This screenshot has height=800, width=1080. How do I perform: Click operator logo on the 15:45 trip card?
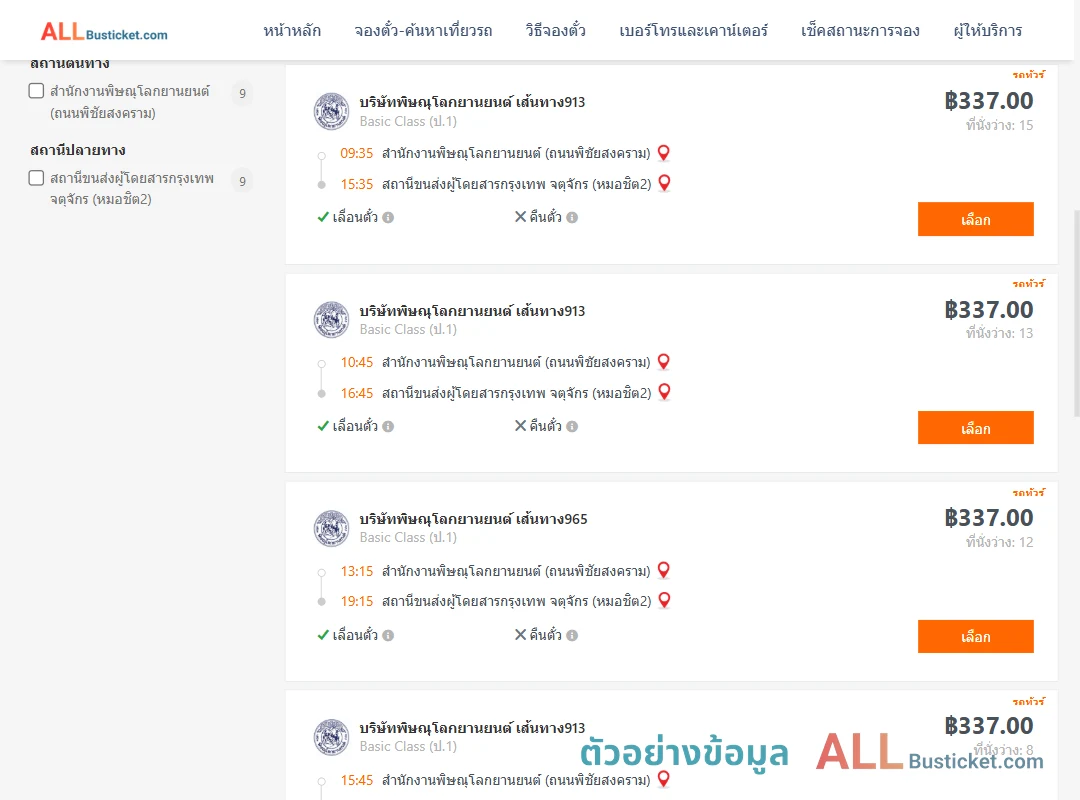pyautogui.click(x=331, y=737)
